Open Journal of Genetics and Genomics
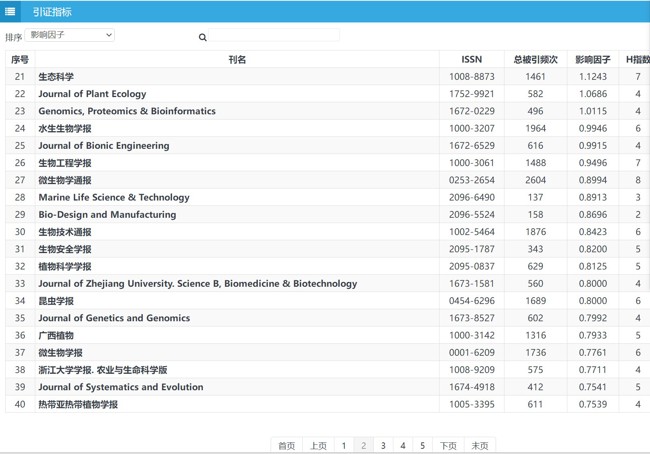 [x=114, y=318]
